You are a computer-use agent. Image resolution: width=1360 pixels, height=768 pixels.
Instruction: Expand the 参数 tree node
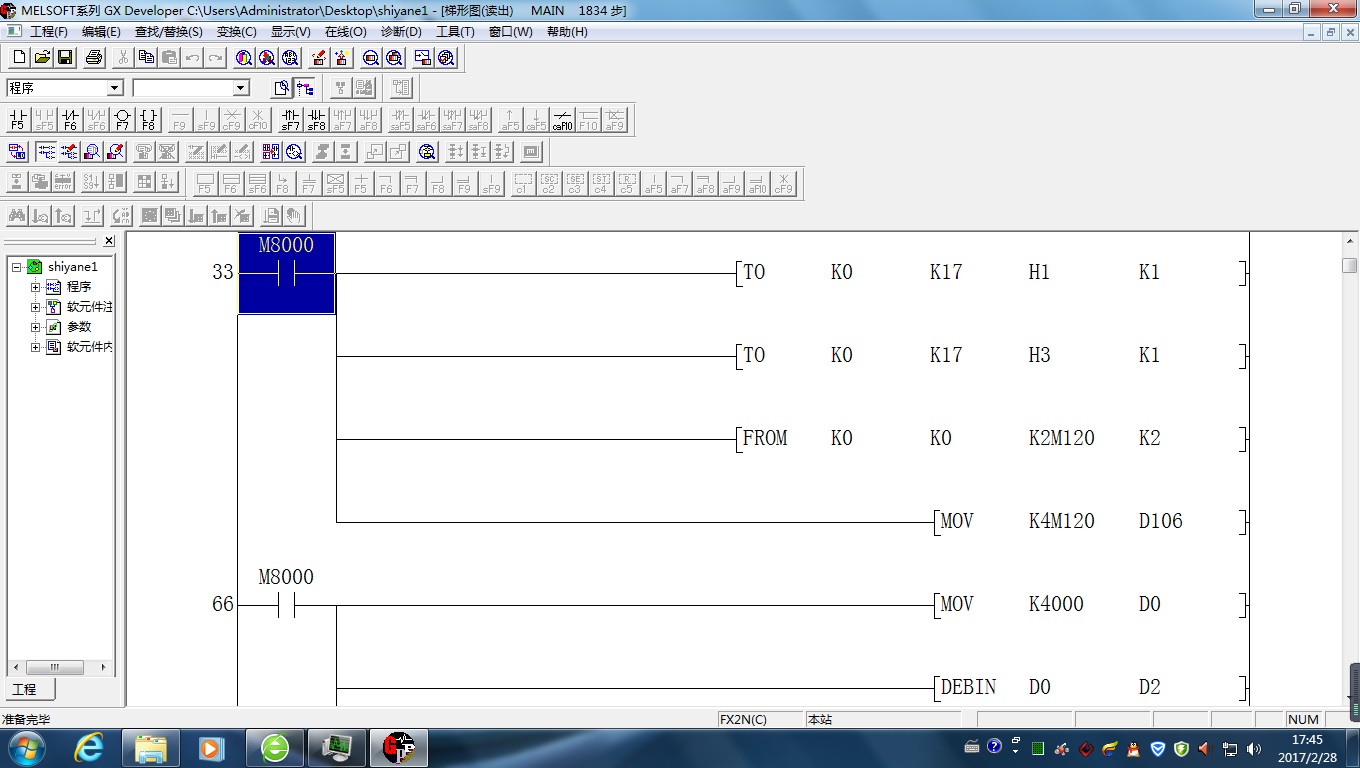coord(36,327)
